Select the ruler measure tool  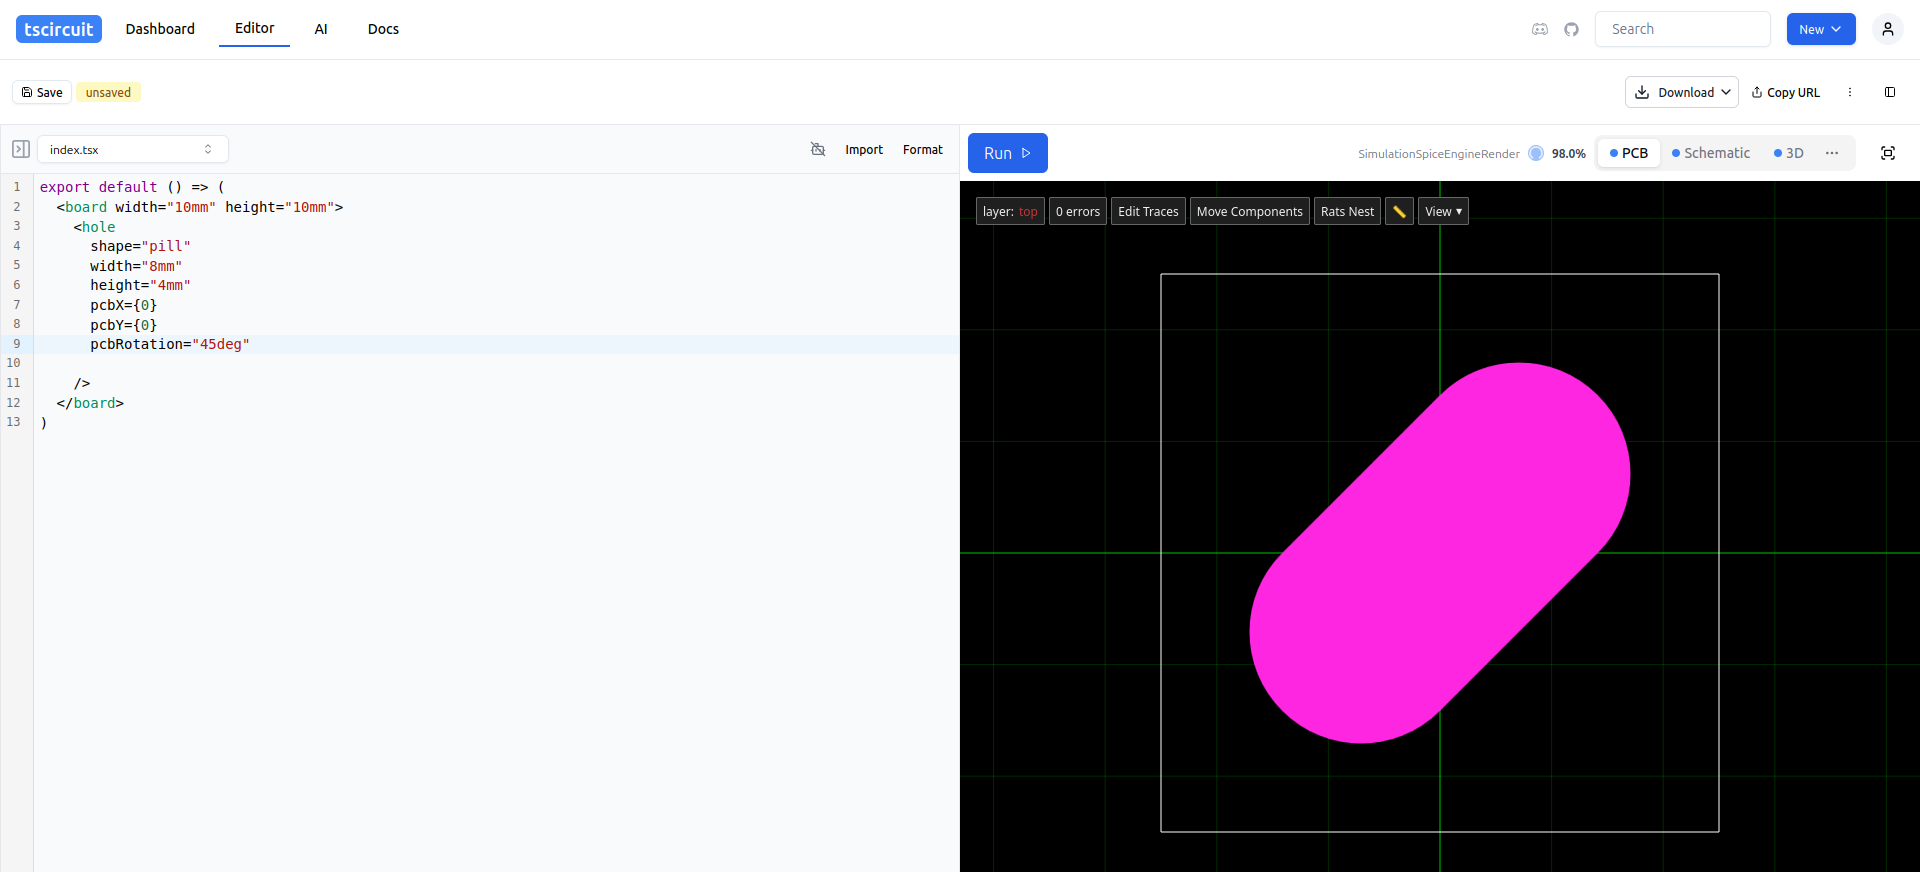(x=1399, y=211)
